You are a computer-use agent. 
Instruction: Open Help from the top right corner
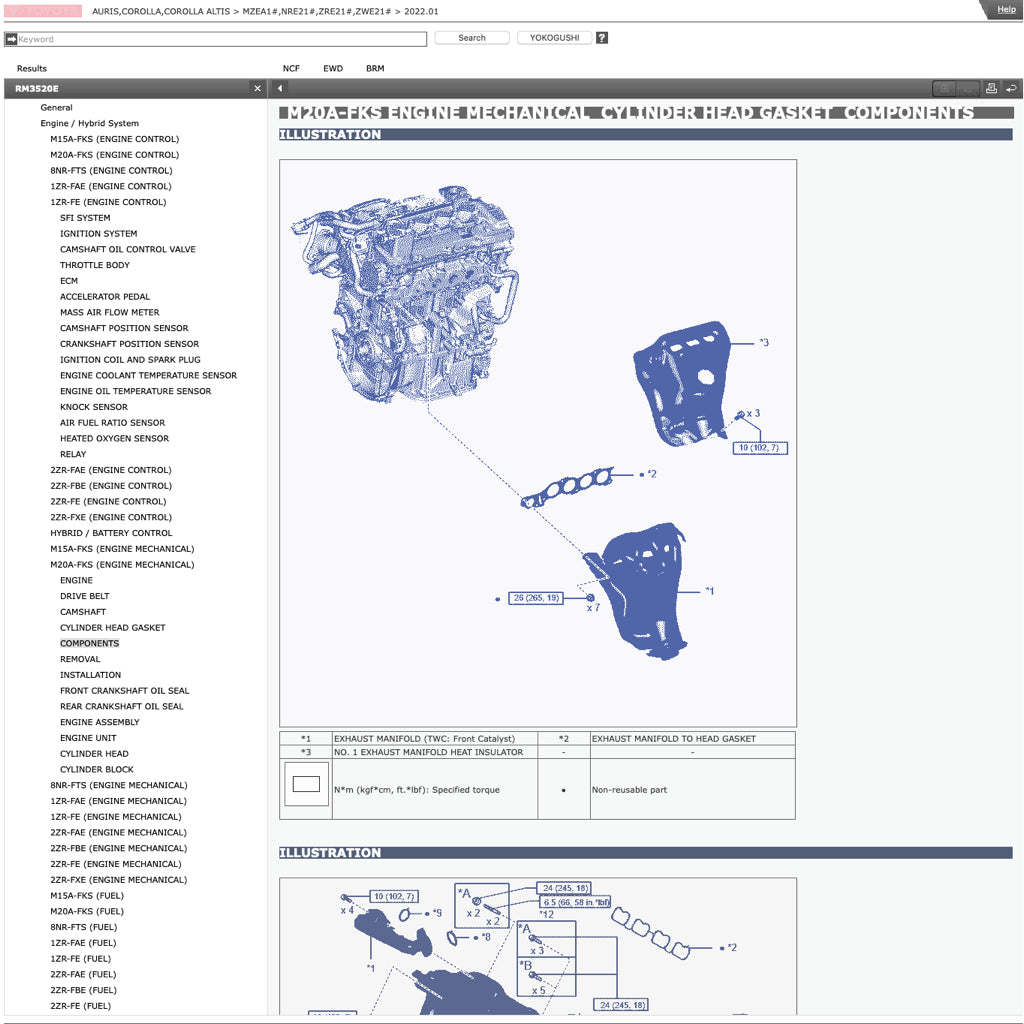tap(1005, 10)
